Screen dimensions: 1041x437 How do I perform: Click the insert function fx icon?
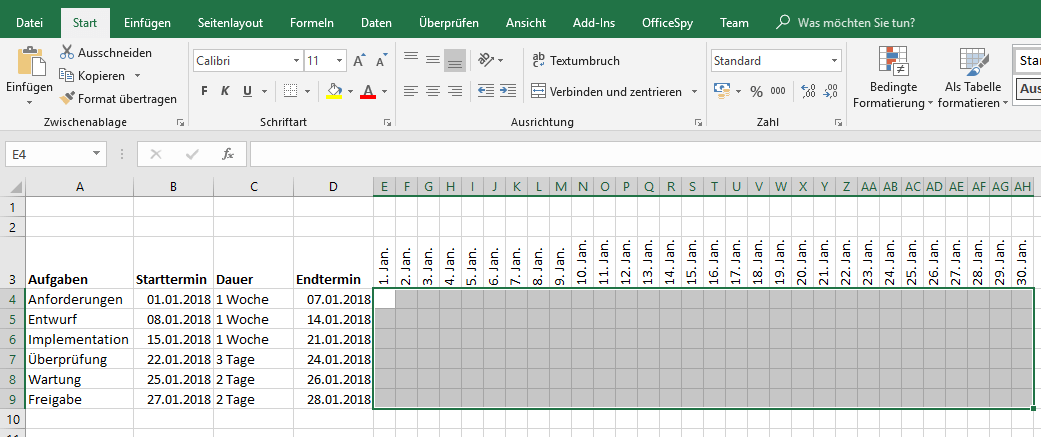tap(228, 154)
